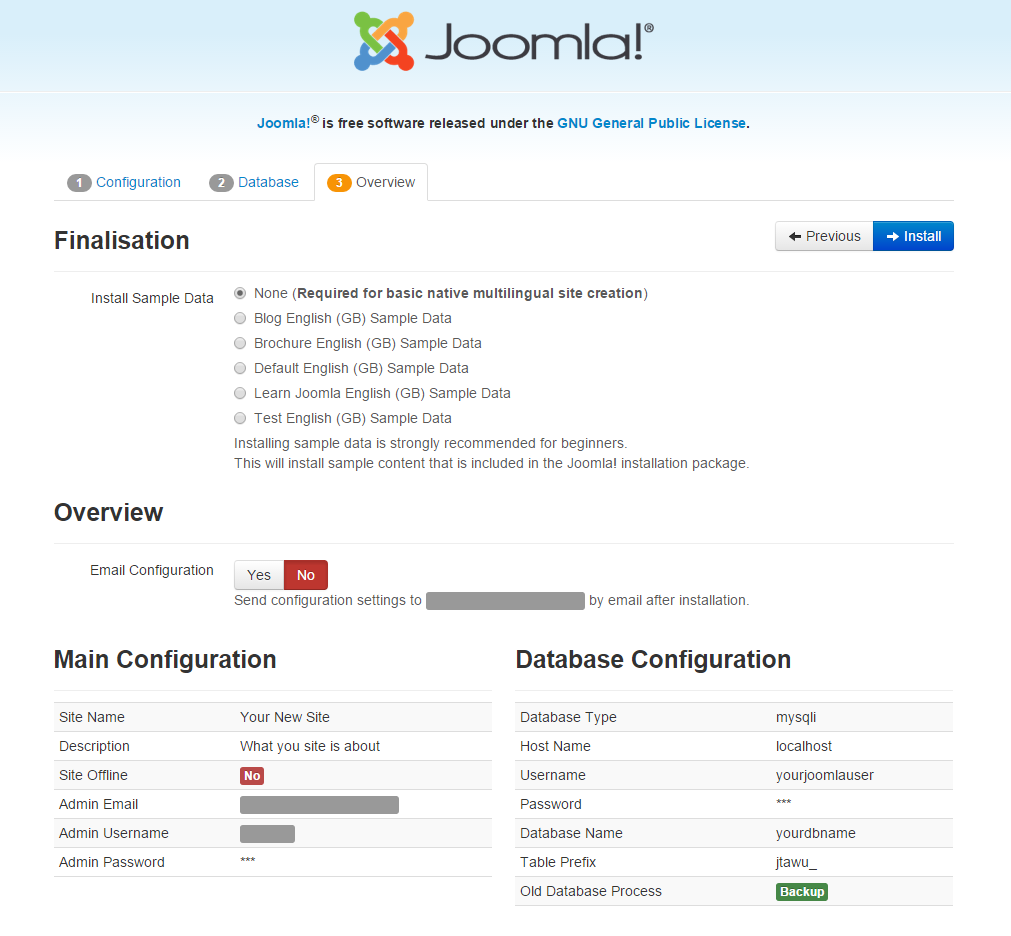1011x936 pixels.
Task: Click the "Your New Site" value
Action: coord(285,717)
